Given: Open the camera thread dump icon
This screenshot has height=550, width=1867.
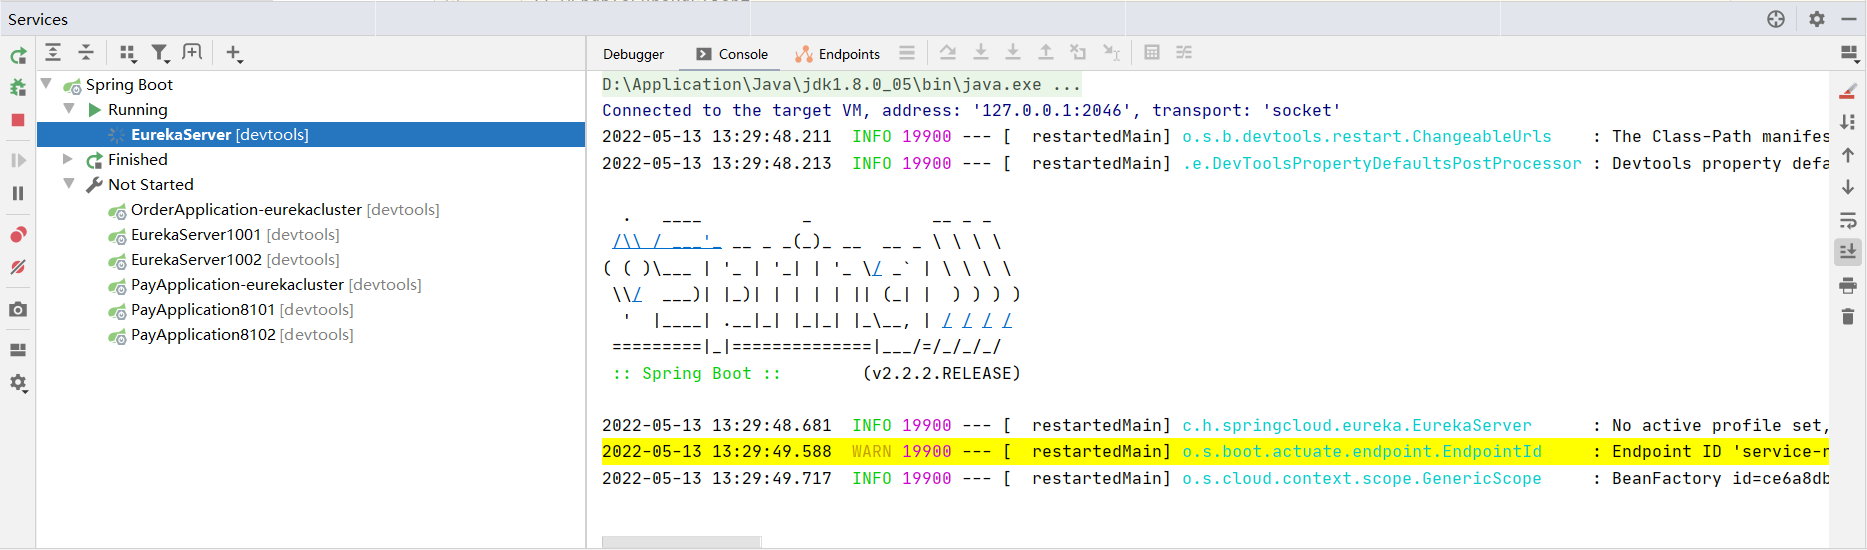Looking at the screenshot, I should [x=18, y=310].
